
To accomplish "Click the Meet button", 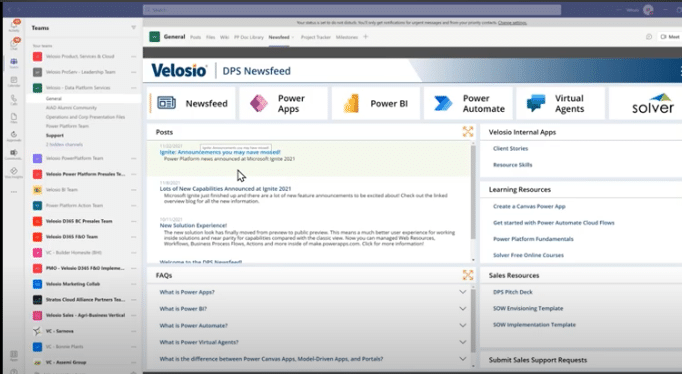I will 670,37.
